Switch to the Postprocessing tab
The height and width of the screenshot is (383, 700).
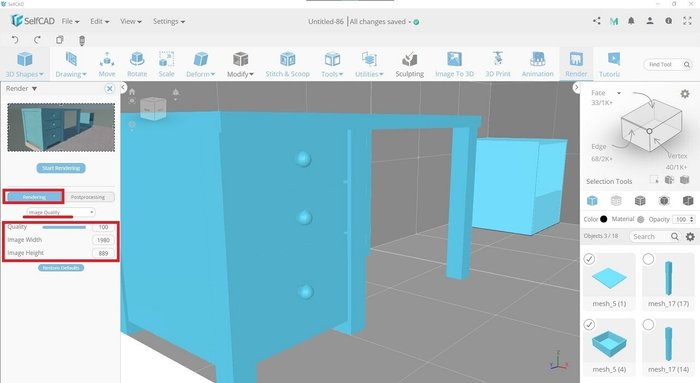pos(88,197)
